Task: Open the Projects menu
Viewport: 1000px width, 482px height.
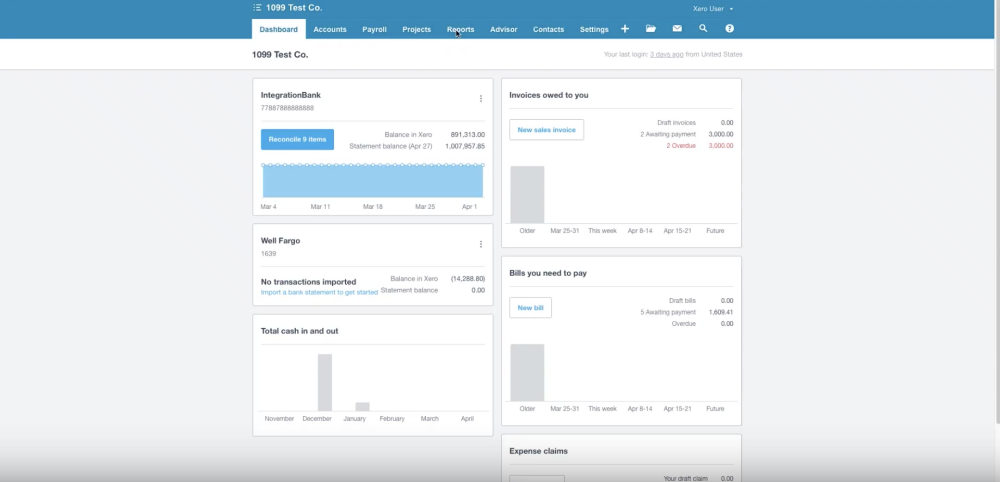Action: pos(416,29)
